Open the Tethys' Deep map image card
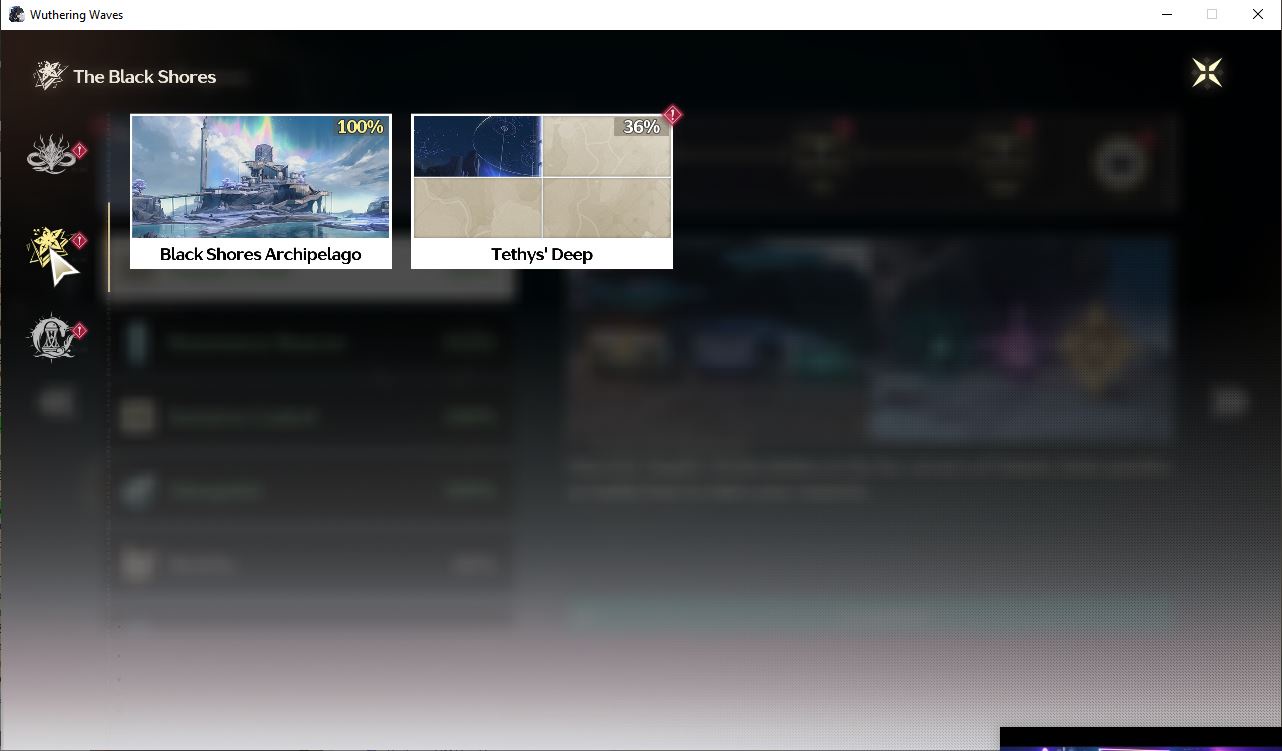Image resolution: width=1282 pixels, height=751 pixels. pos(542,177)
